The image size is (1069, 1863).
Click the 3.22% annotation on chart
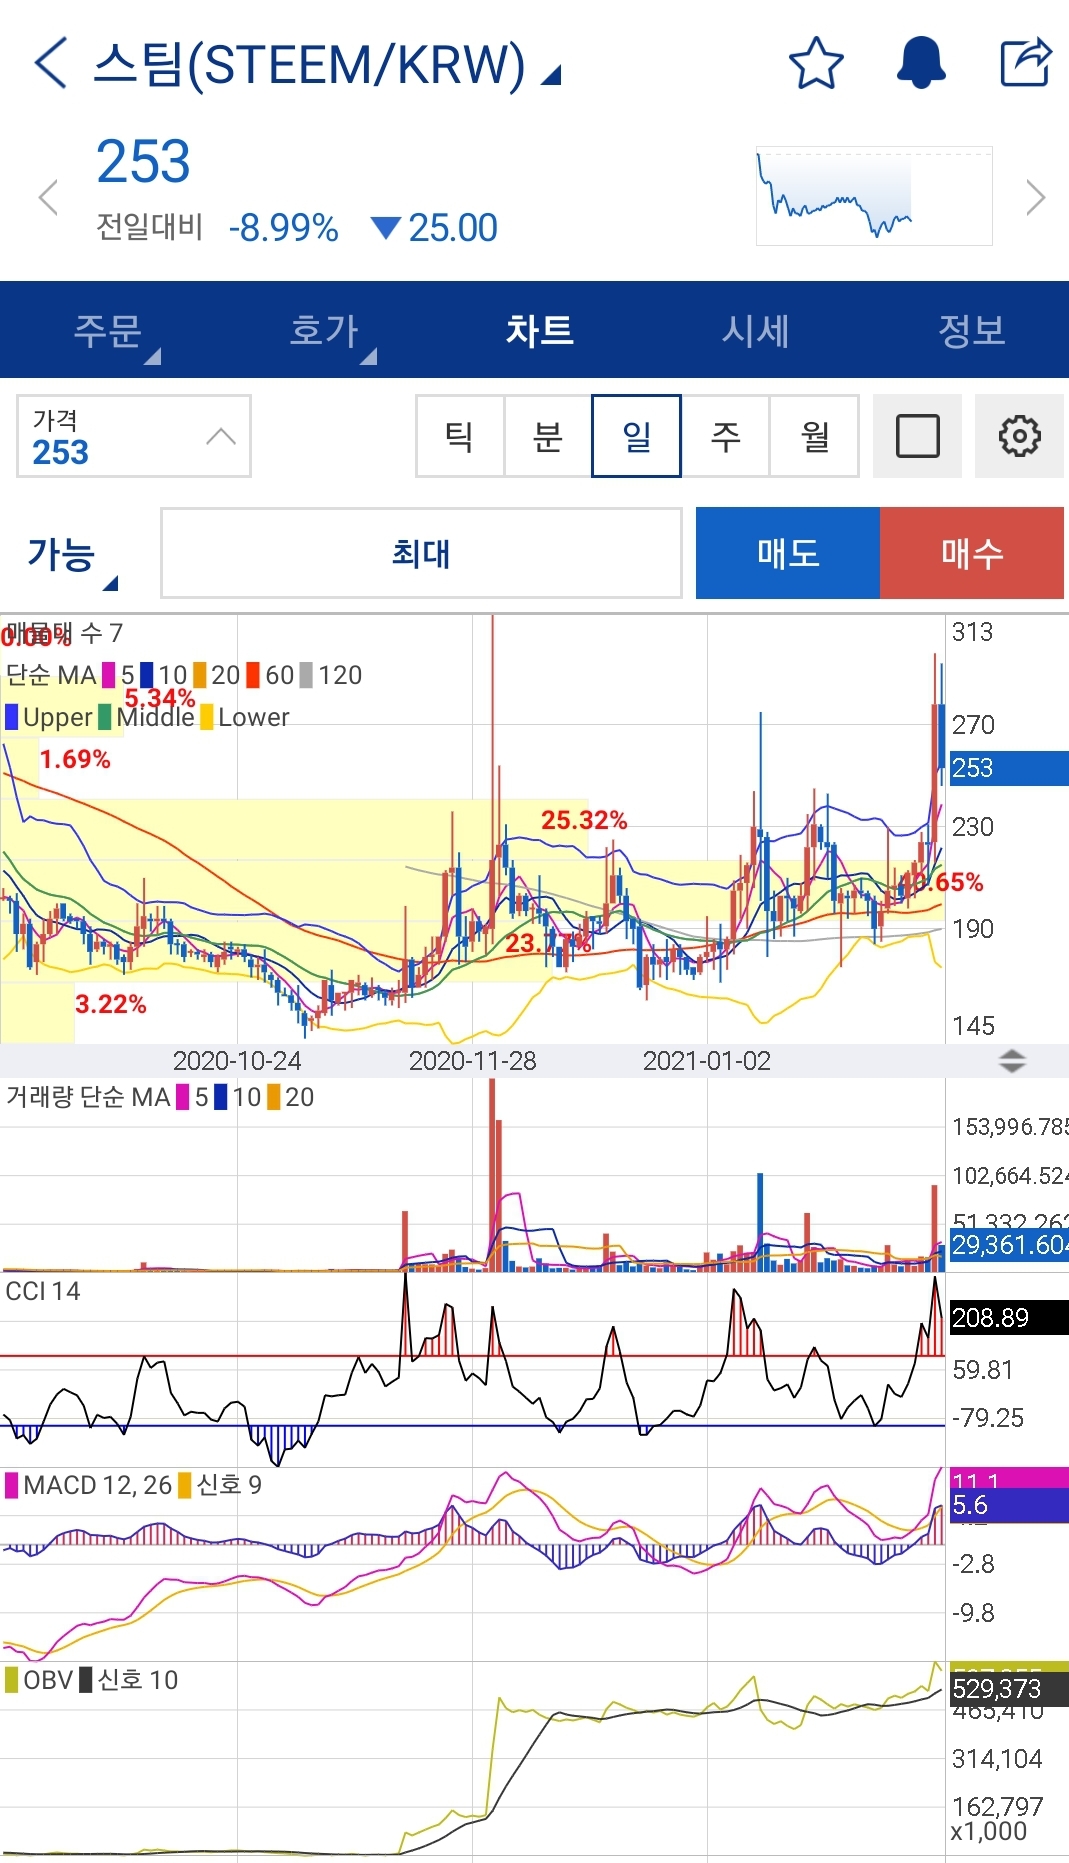[111, 1004]
